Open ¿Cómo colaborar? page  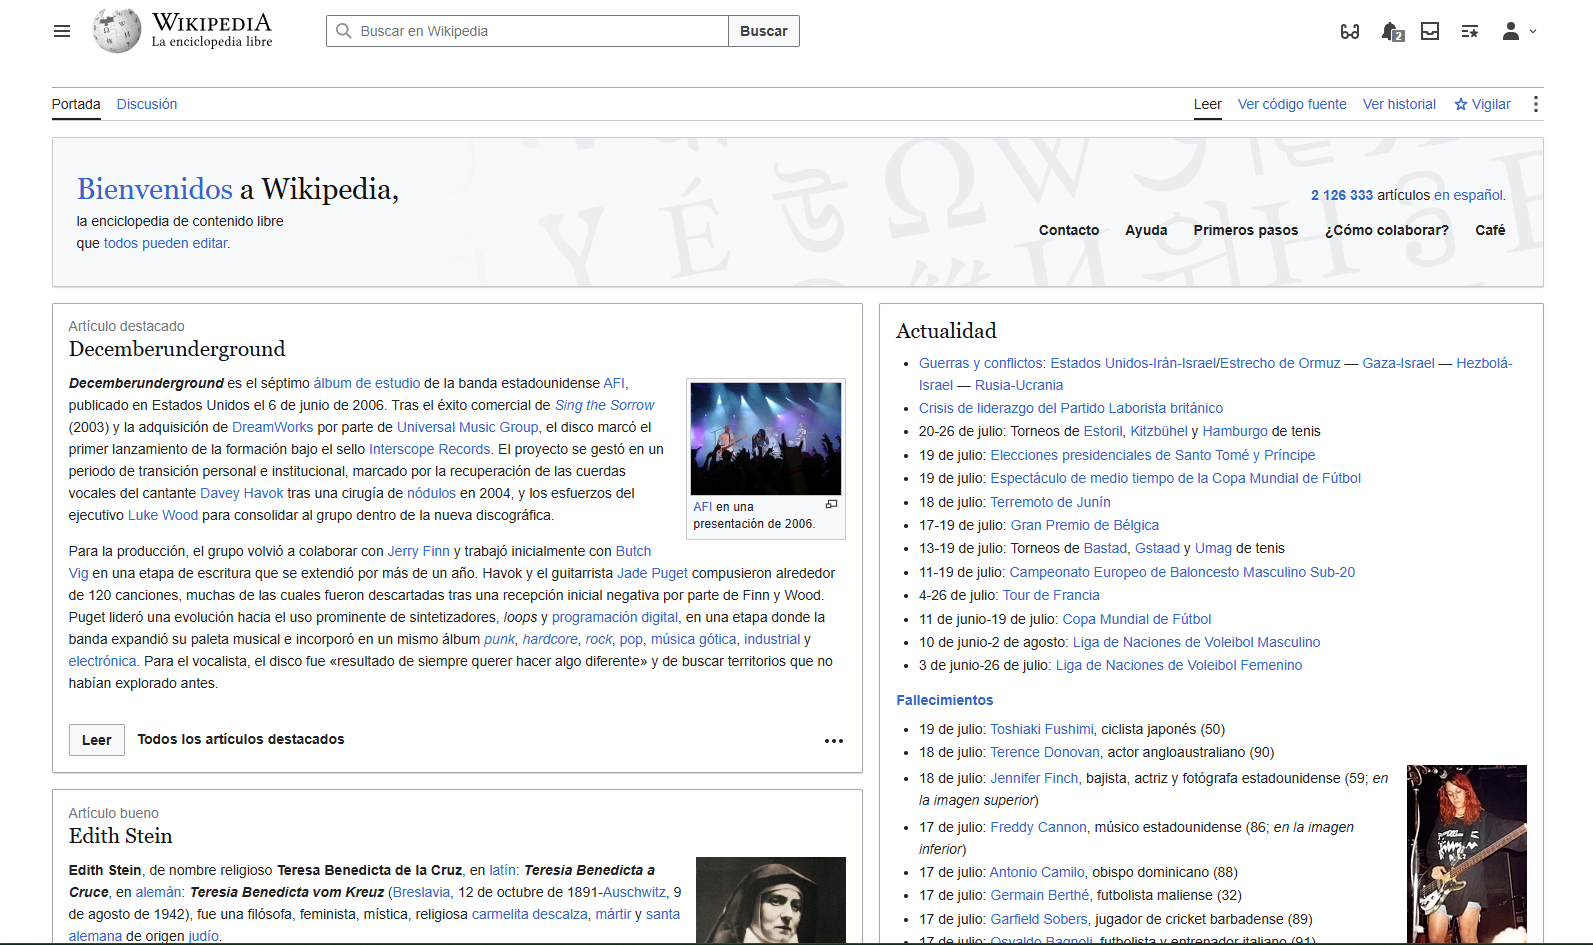(1387, 230)
